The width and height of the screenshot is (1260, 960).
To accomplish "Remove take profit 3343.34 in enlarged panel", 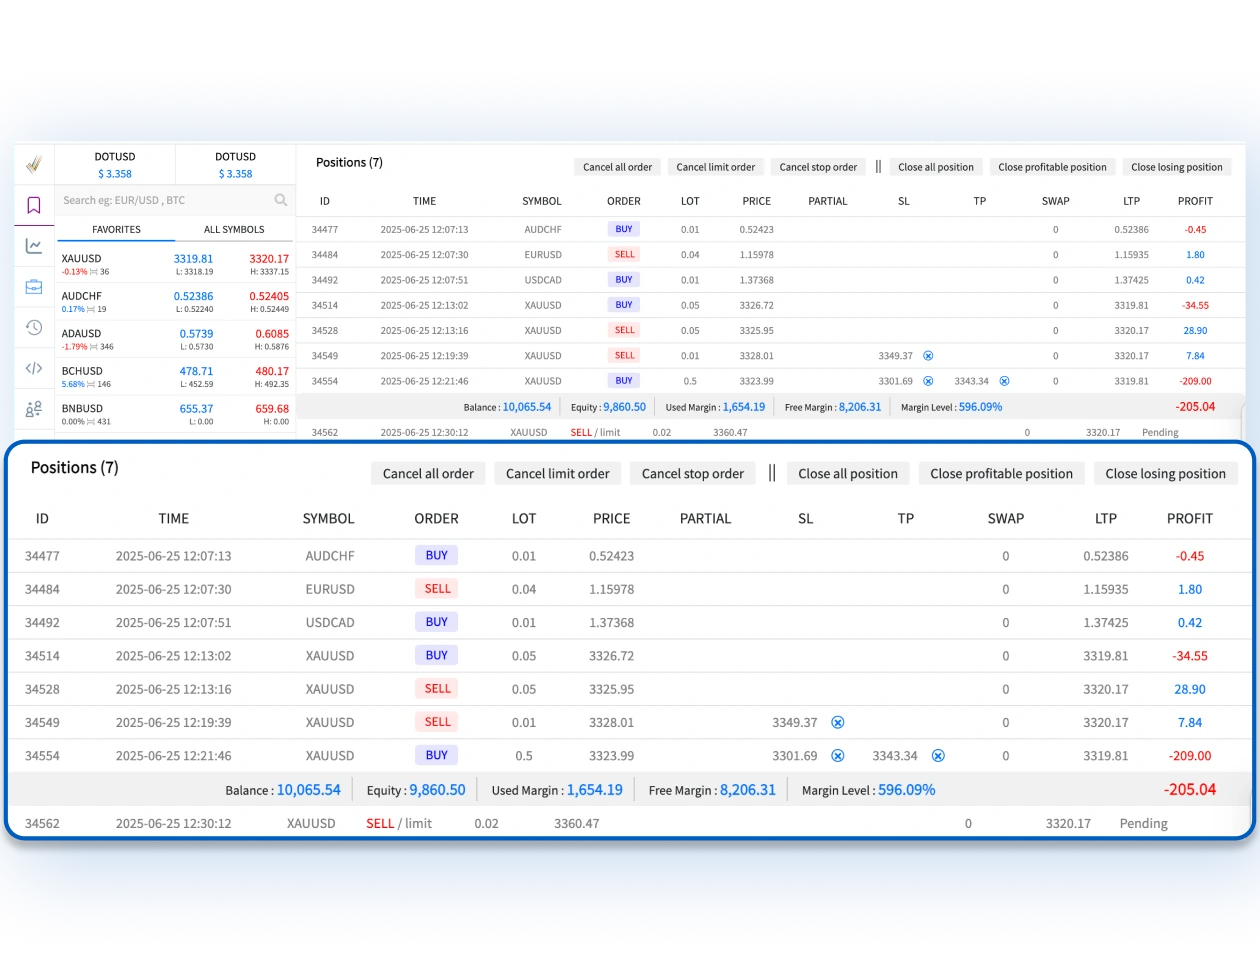I will [938, 756].
